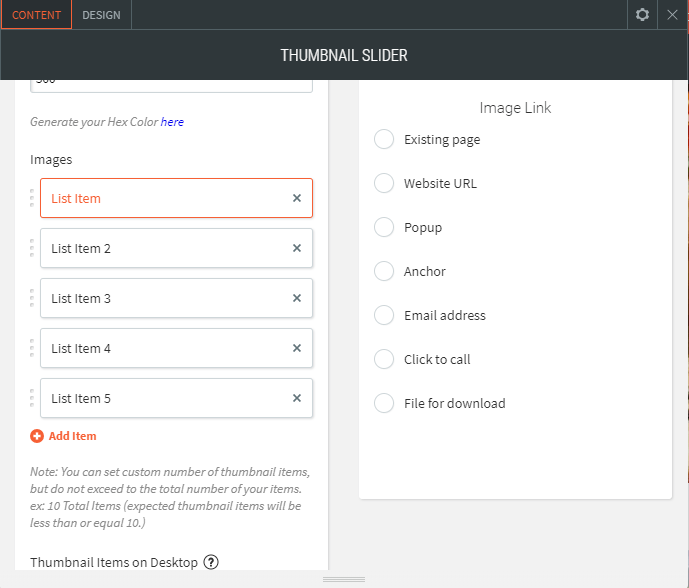Choose the Website URL link option

coord(384,183)
